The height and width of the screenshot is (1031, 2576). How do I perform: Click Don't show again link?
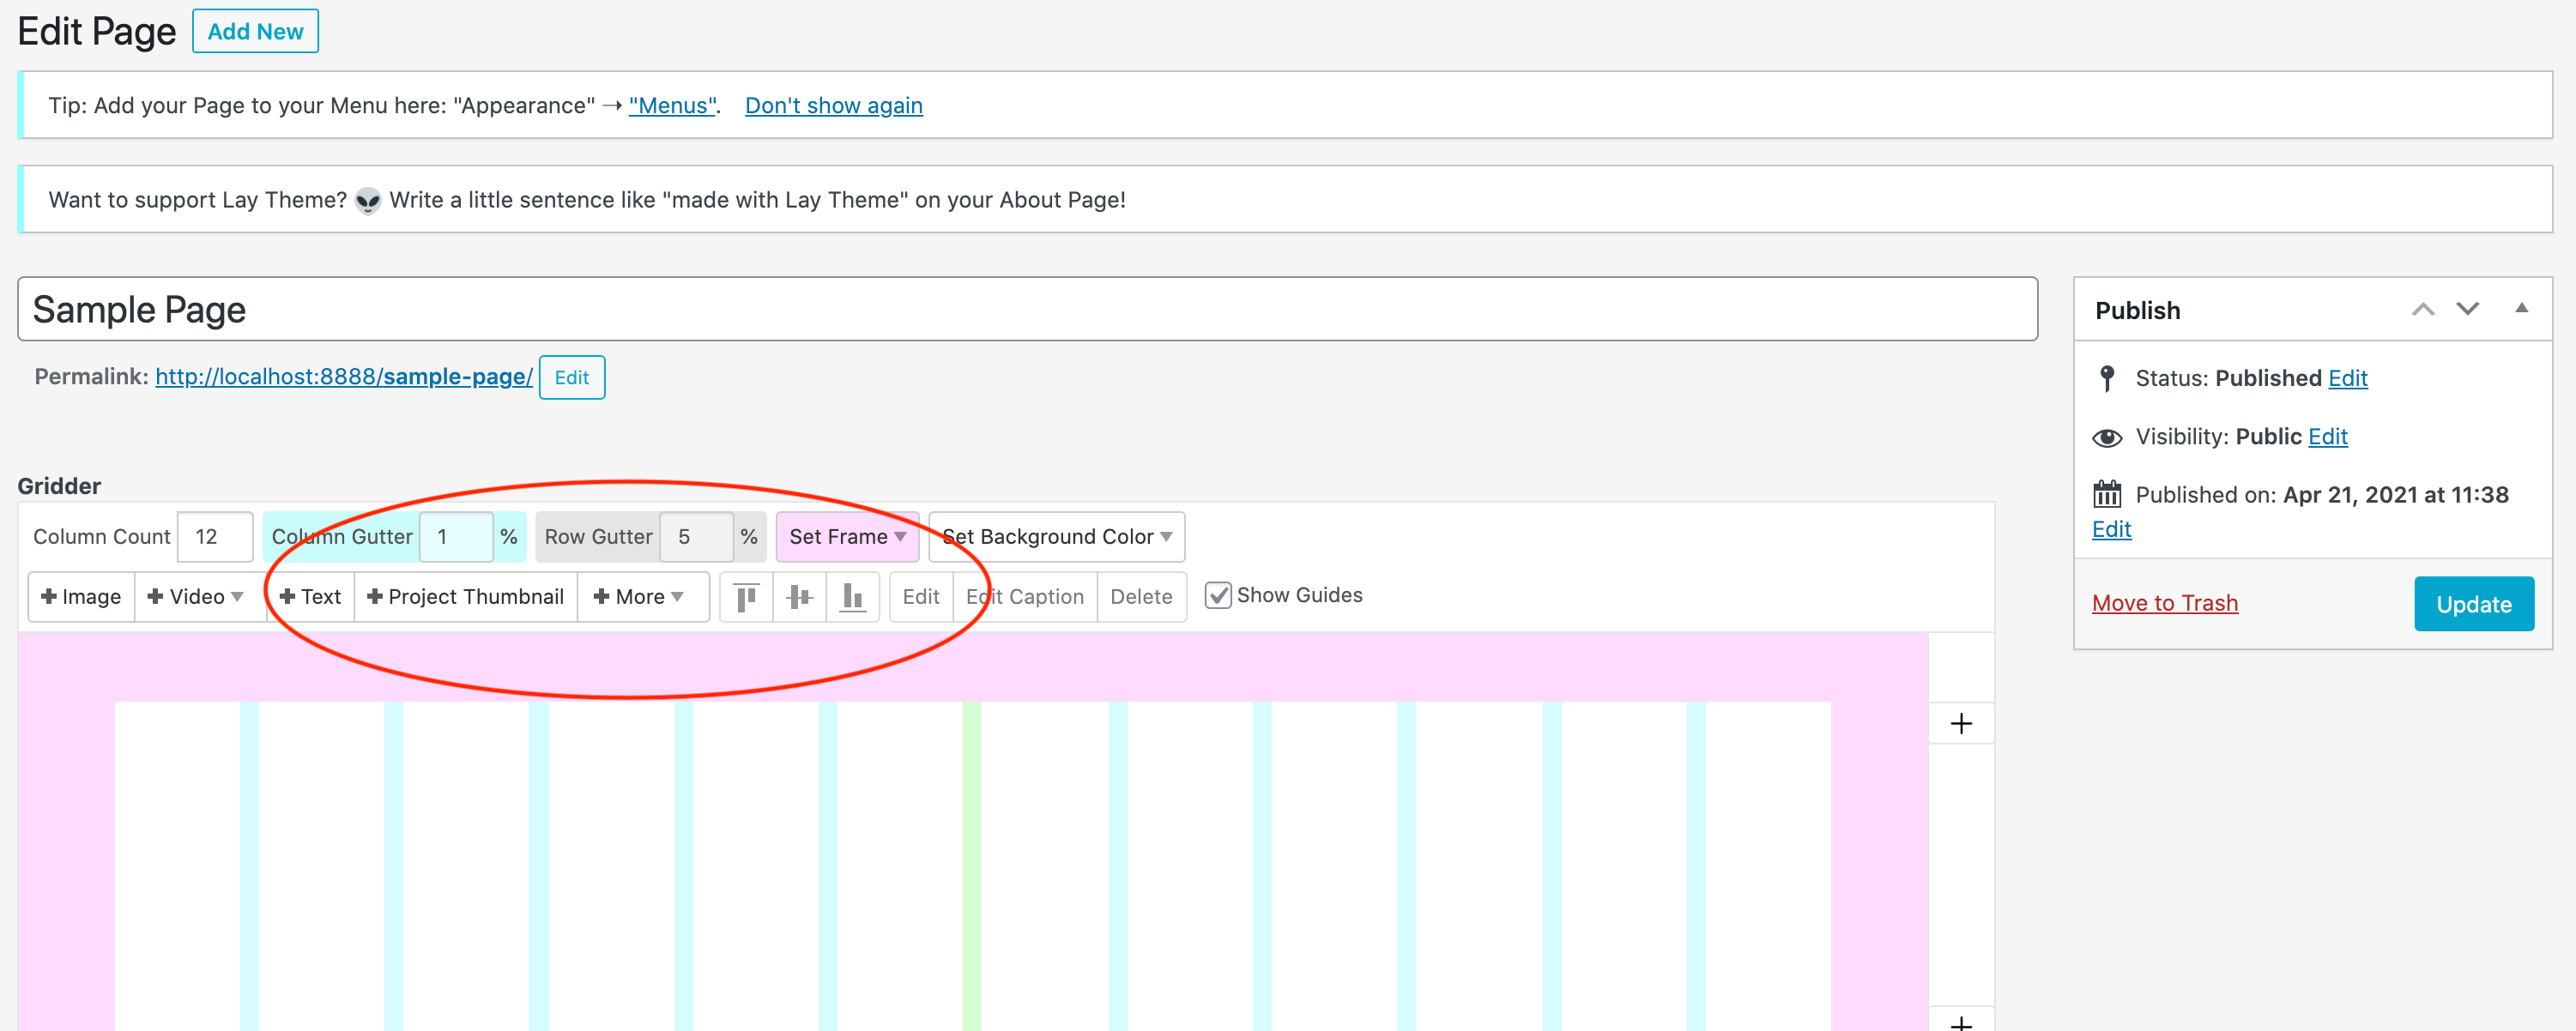coord(833,105)
